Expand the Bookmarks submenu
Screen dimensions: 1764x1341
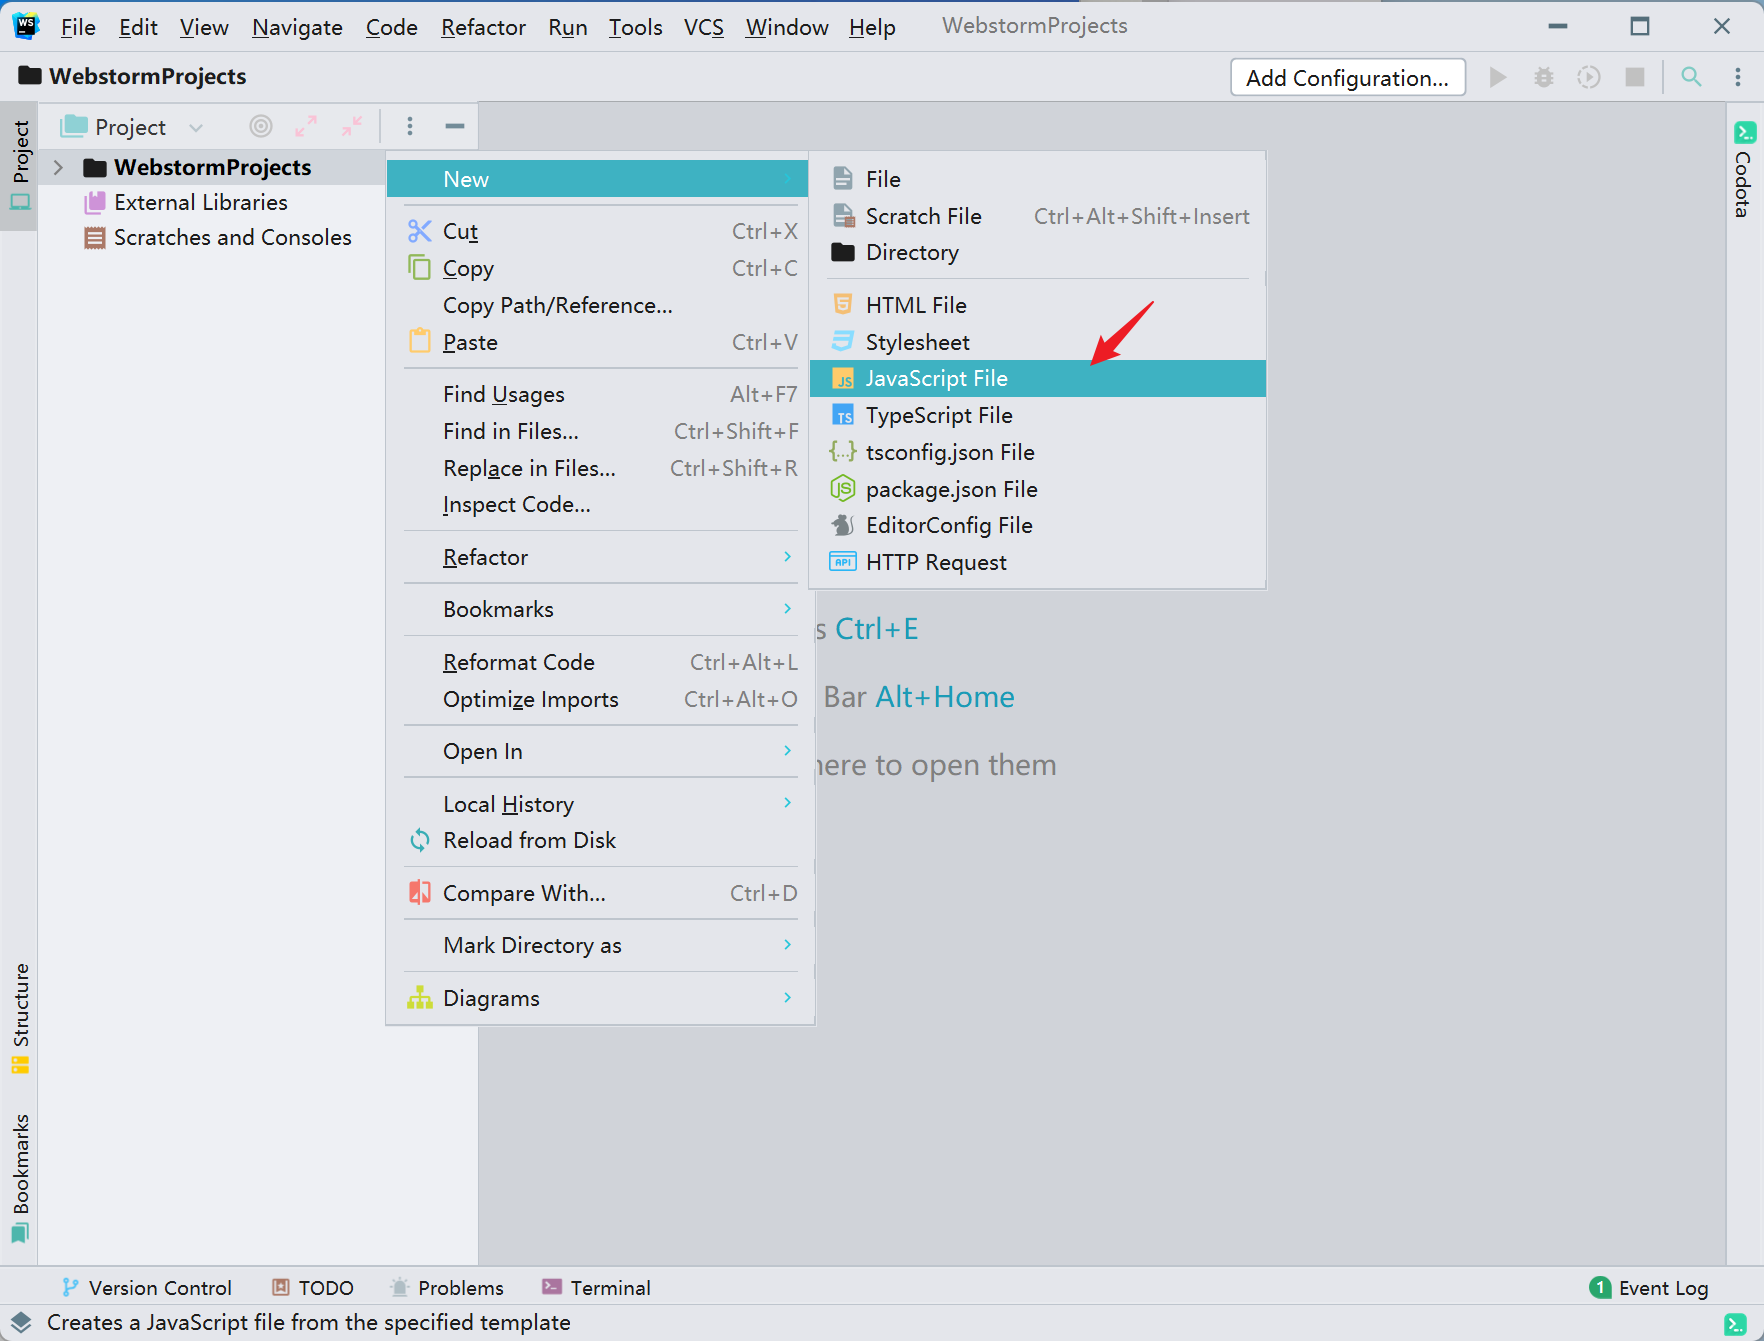[x=600, y=609]
